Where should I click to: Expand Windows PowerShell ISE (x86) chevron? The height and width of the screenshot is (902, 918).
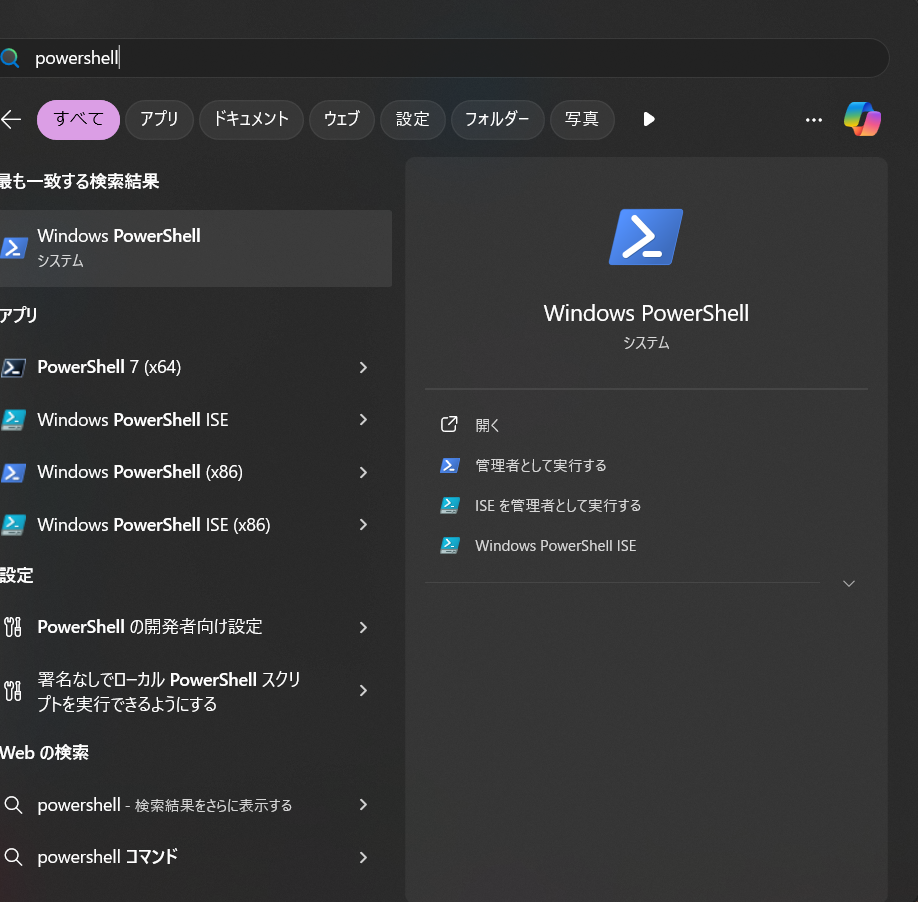point(363,524)
